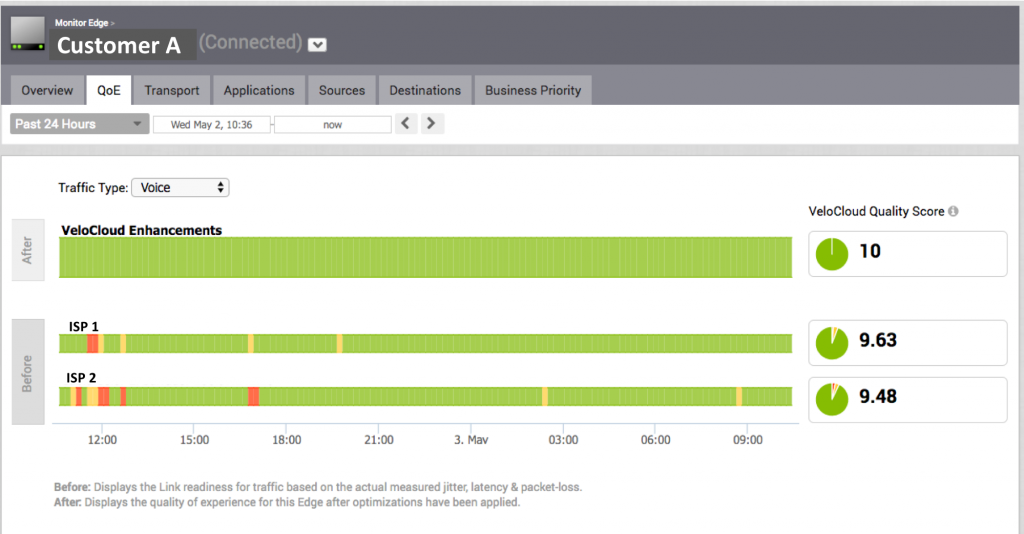Click the info icon next to VeloCloud Quality Score

[953, 212]
